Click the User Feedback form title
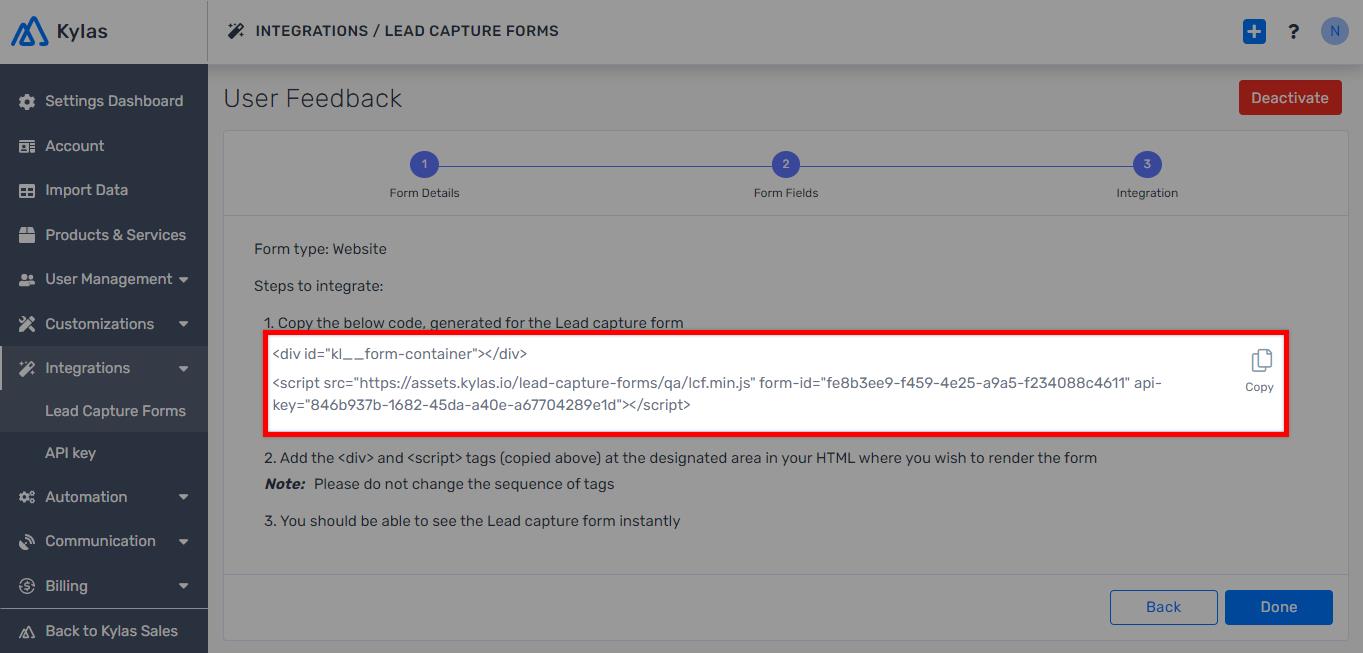1363x653 pixels. coord(313,98)
